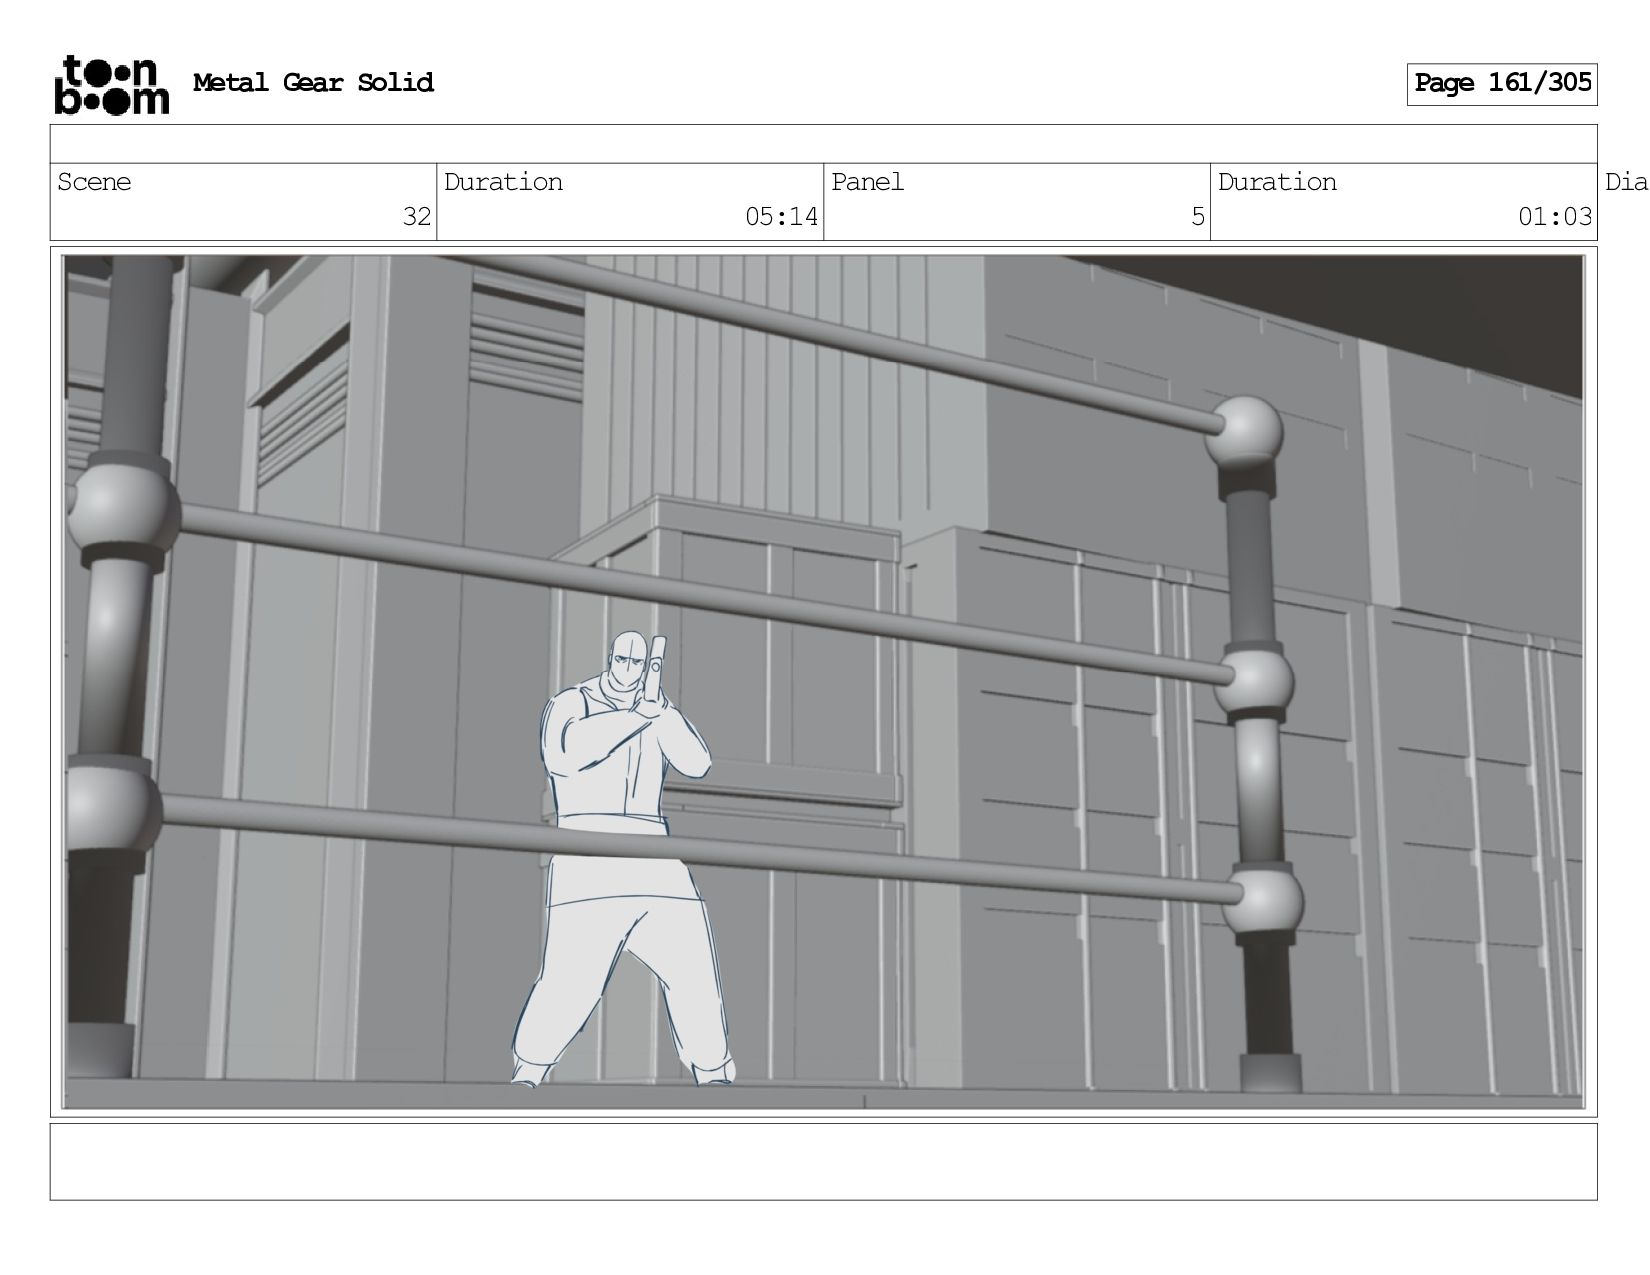The width and height of the screenshot is (1650, 1275).
Task: Click the empty notes box below the panel
Action: pos(823,1162)
